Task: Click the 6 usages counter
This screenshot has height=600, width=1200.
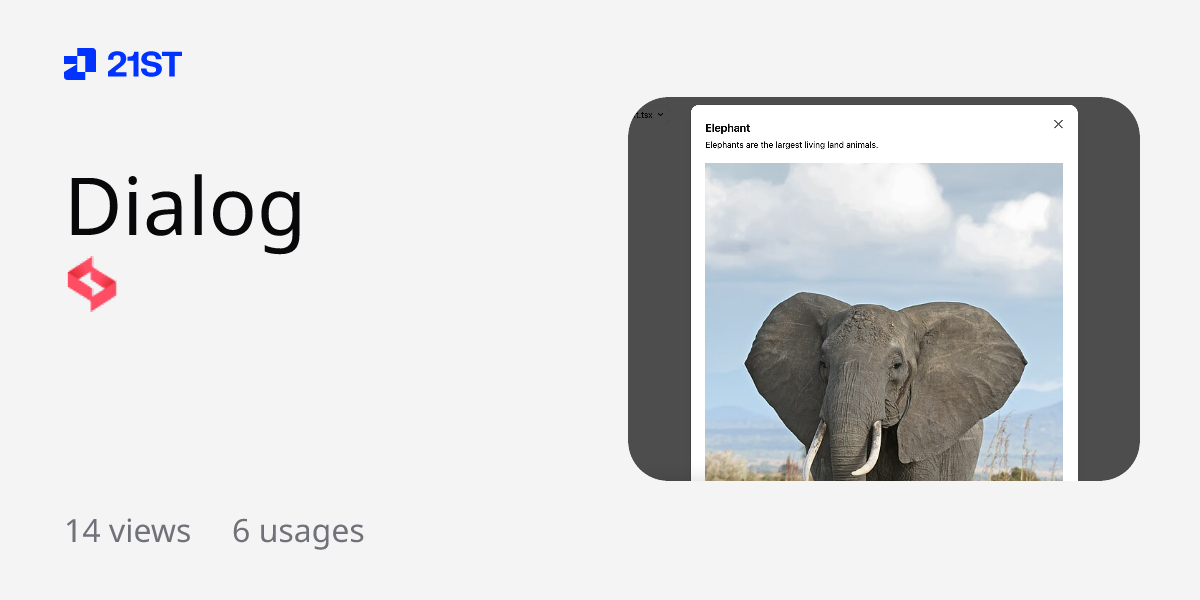Action: coord(298,530)
